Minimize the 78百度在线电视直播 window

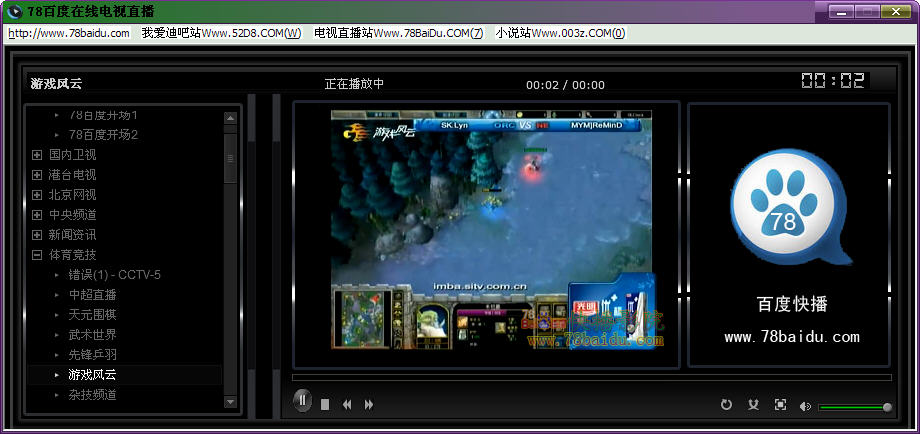(842, 11)
